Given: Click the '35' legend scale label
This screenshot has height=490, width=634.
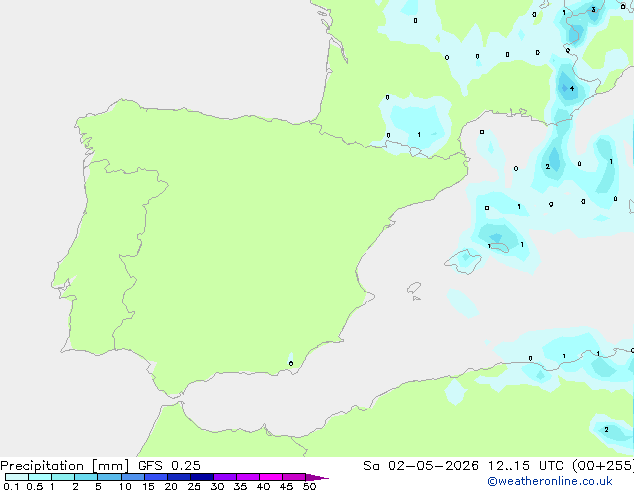Looking at the screenshot, I should [240, 486].
